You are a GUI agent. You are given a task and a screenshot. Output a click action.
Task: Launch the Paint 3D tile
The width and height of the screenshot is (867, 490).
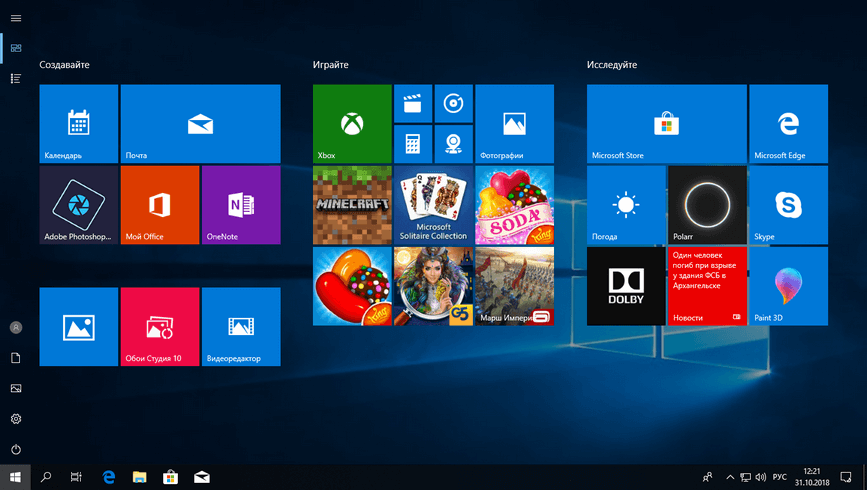point(788,286)
